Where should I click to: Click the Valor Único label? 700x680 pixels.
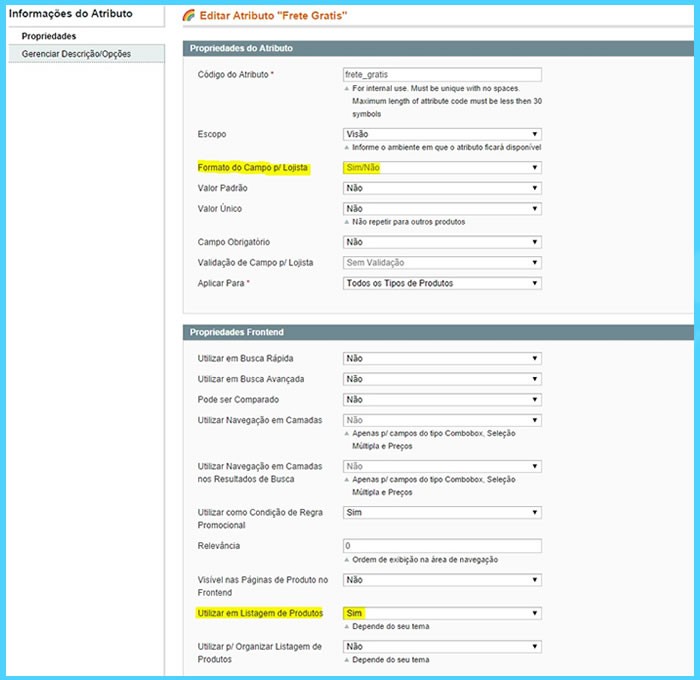coord(220,209)
